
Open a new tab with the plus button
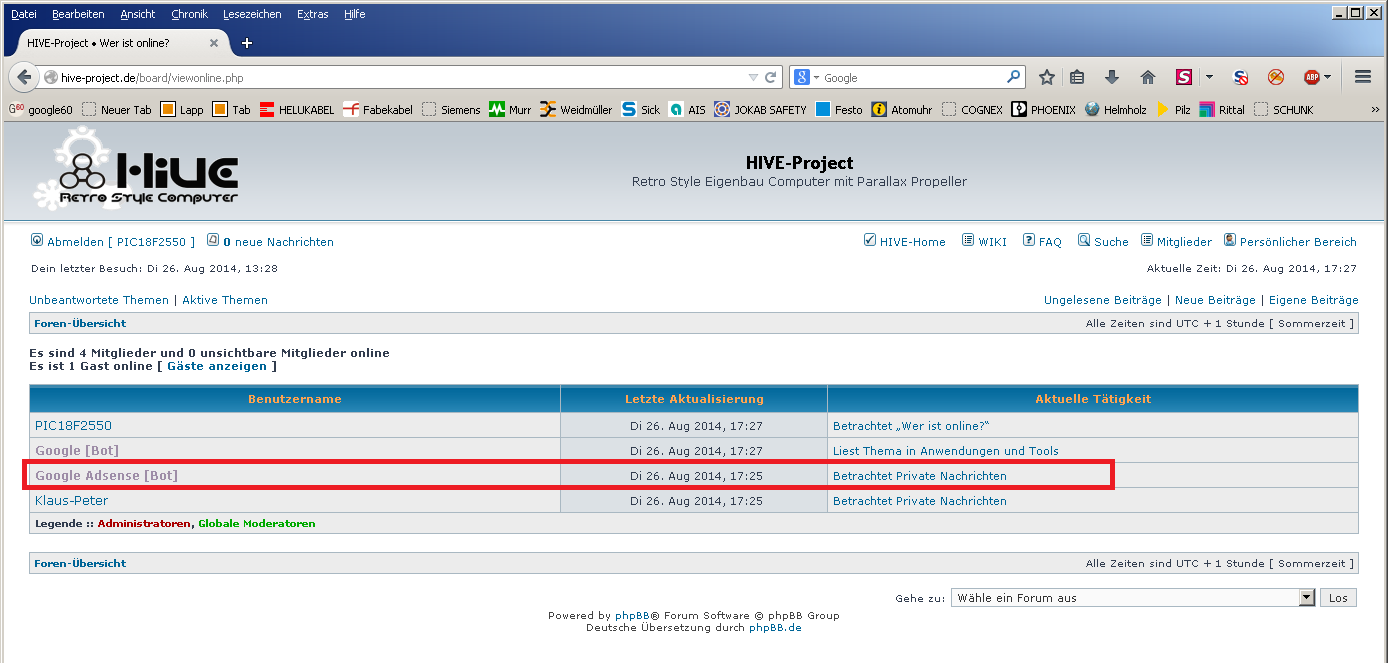point(247,43)
